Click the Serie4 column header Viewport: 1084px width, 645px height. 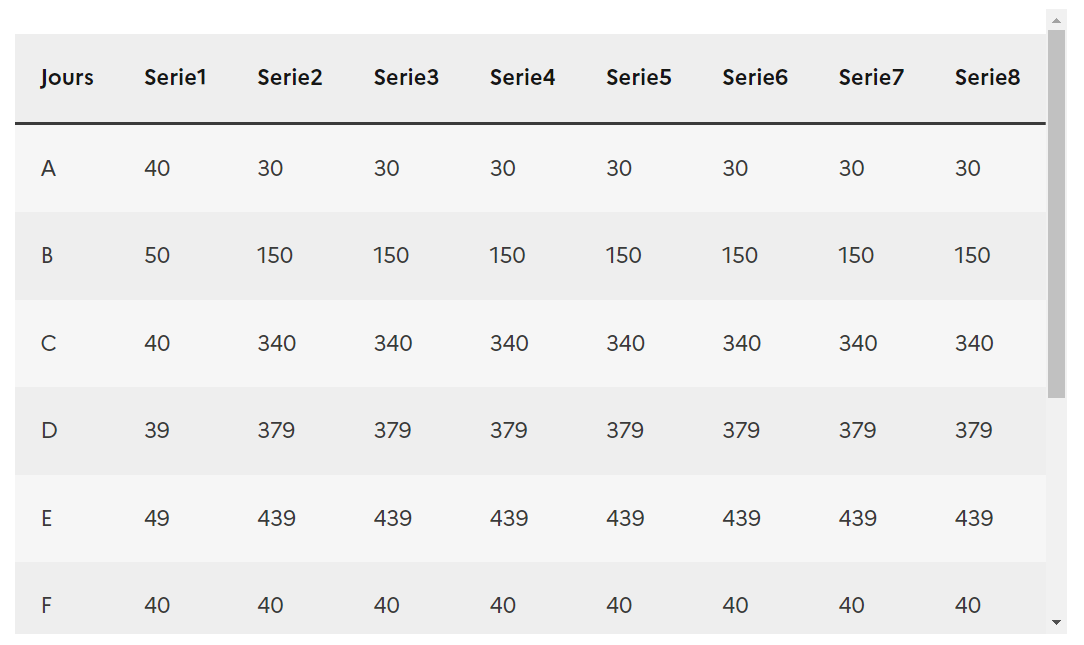tap(522, 77)
